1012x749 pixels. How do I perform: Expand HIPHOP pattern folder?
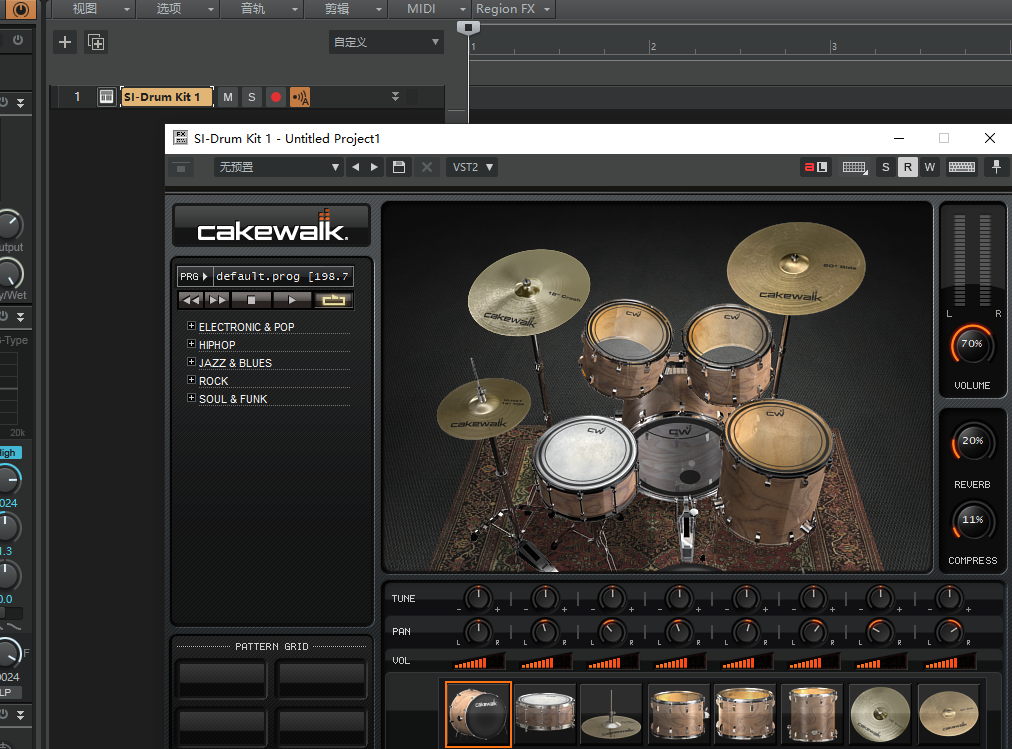click(x=191, y=344)
